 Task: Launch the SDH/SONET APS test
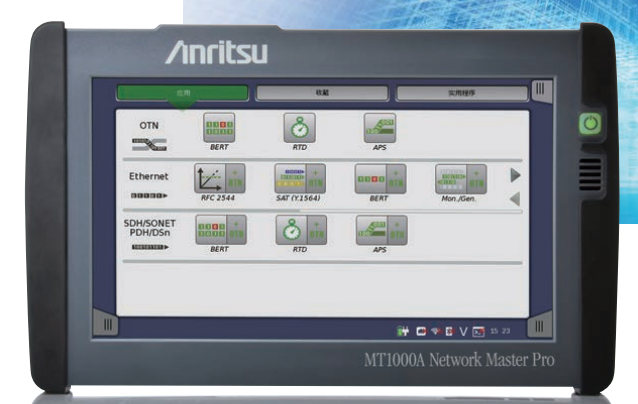(379, 231)
